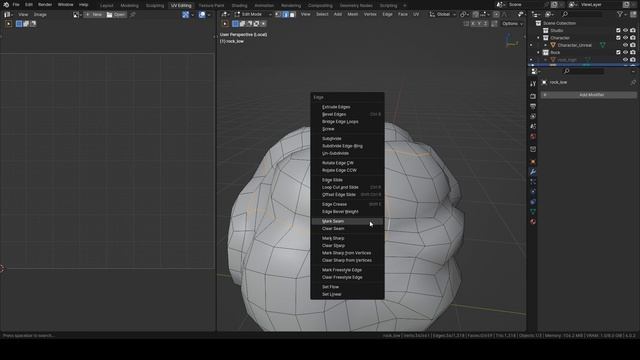The height and width of the screenshot is (360, 640).
Task: Open the Tool properties tab icon
Action: click(x=533, y=84)
